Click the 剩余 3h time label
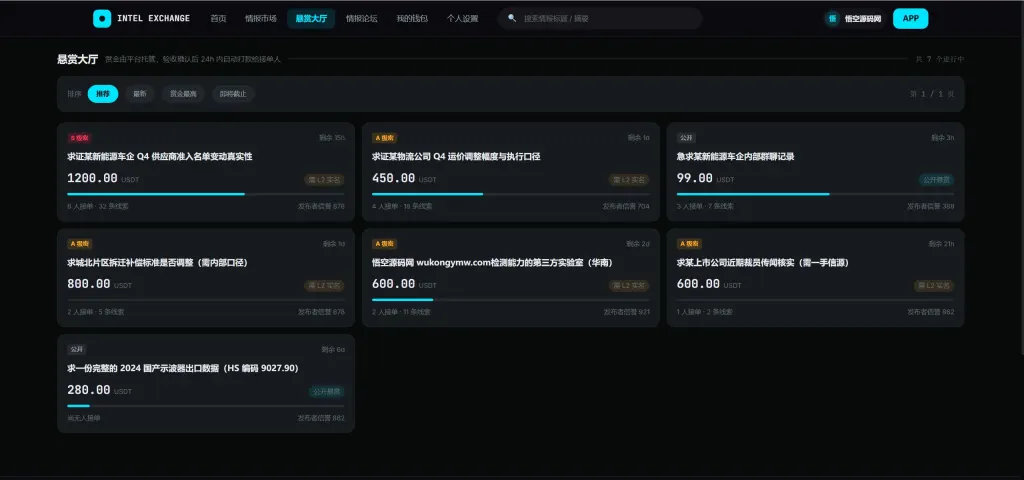The width and height of the screenshot is (1024, 480). [942, 138]
